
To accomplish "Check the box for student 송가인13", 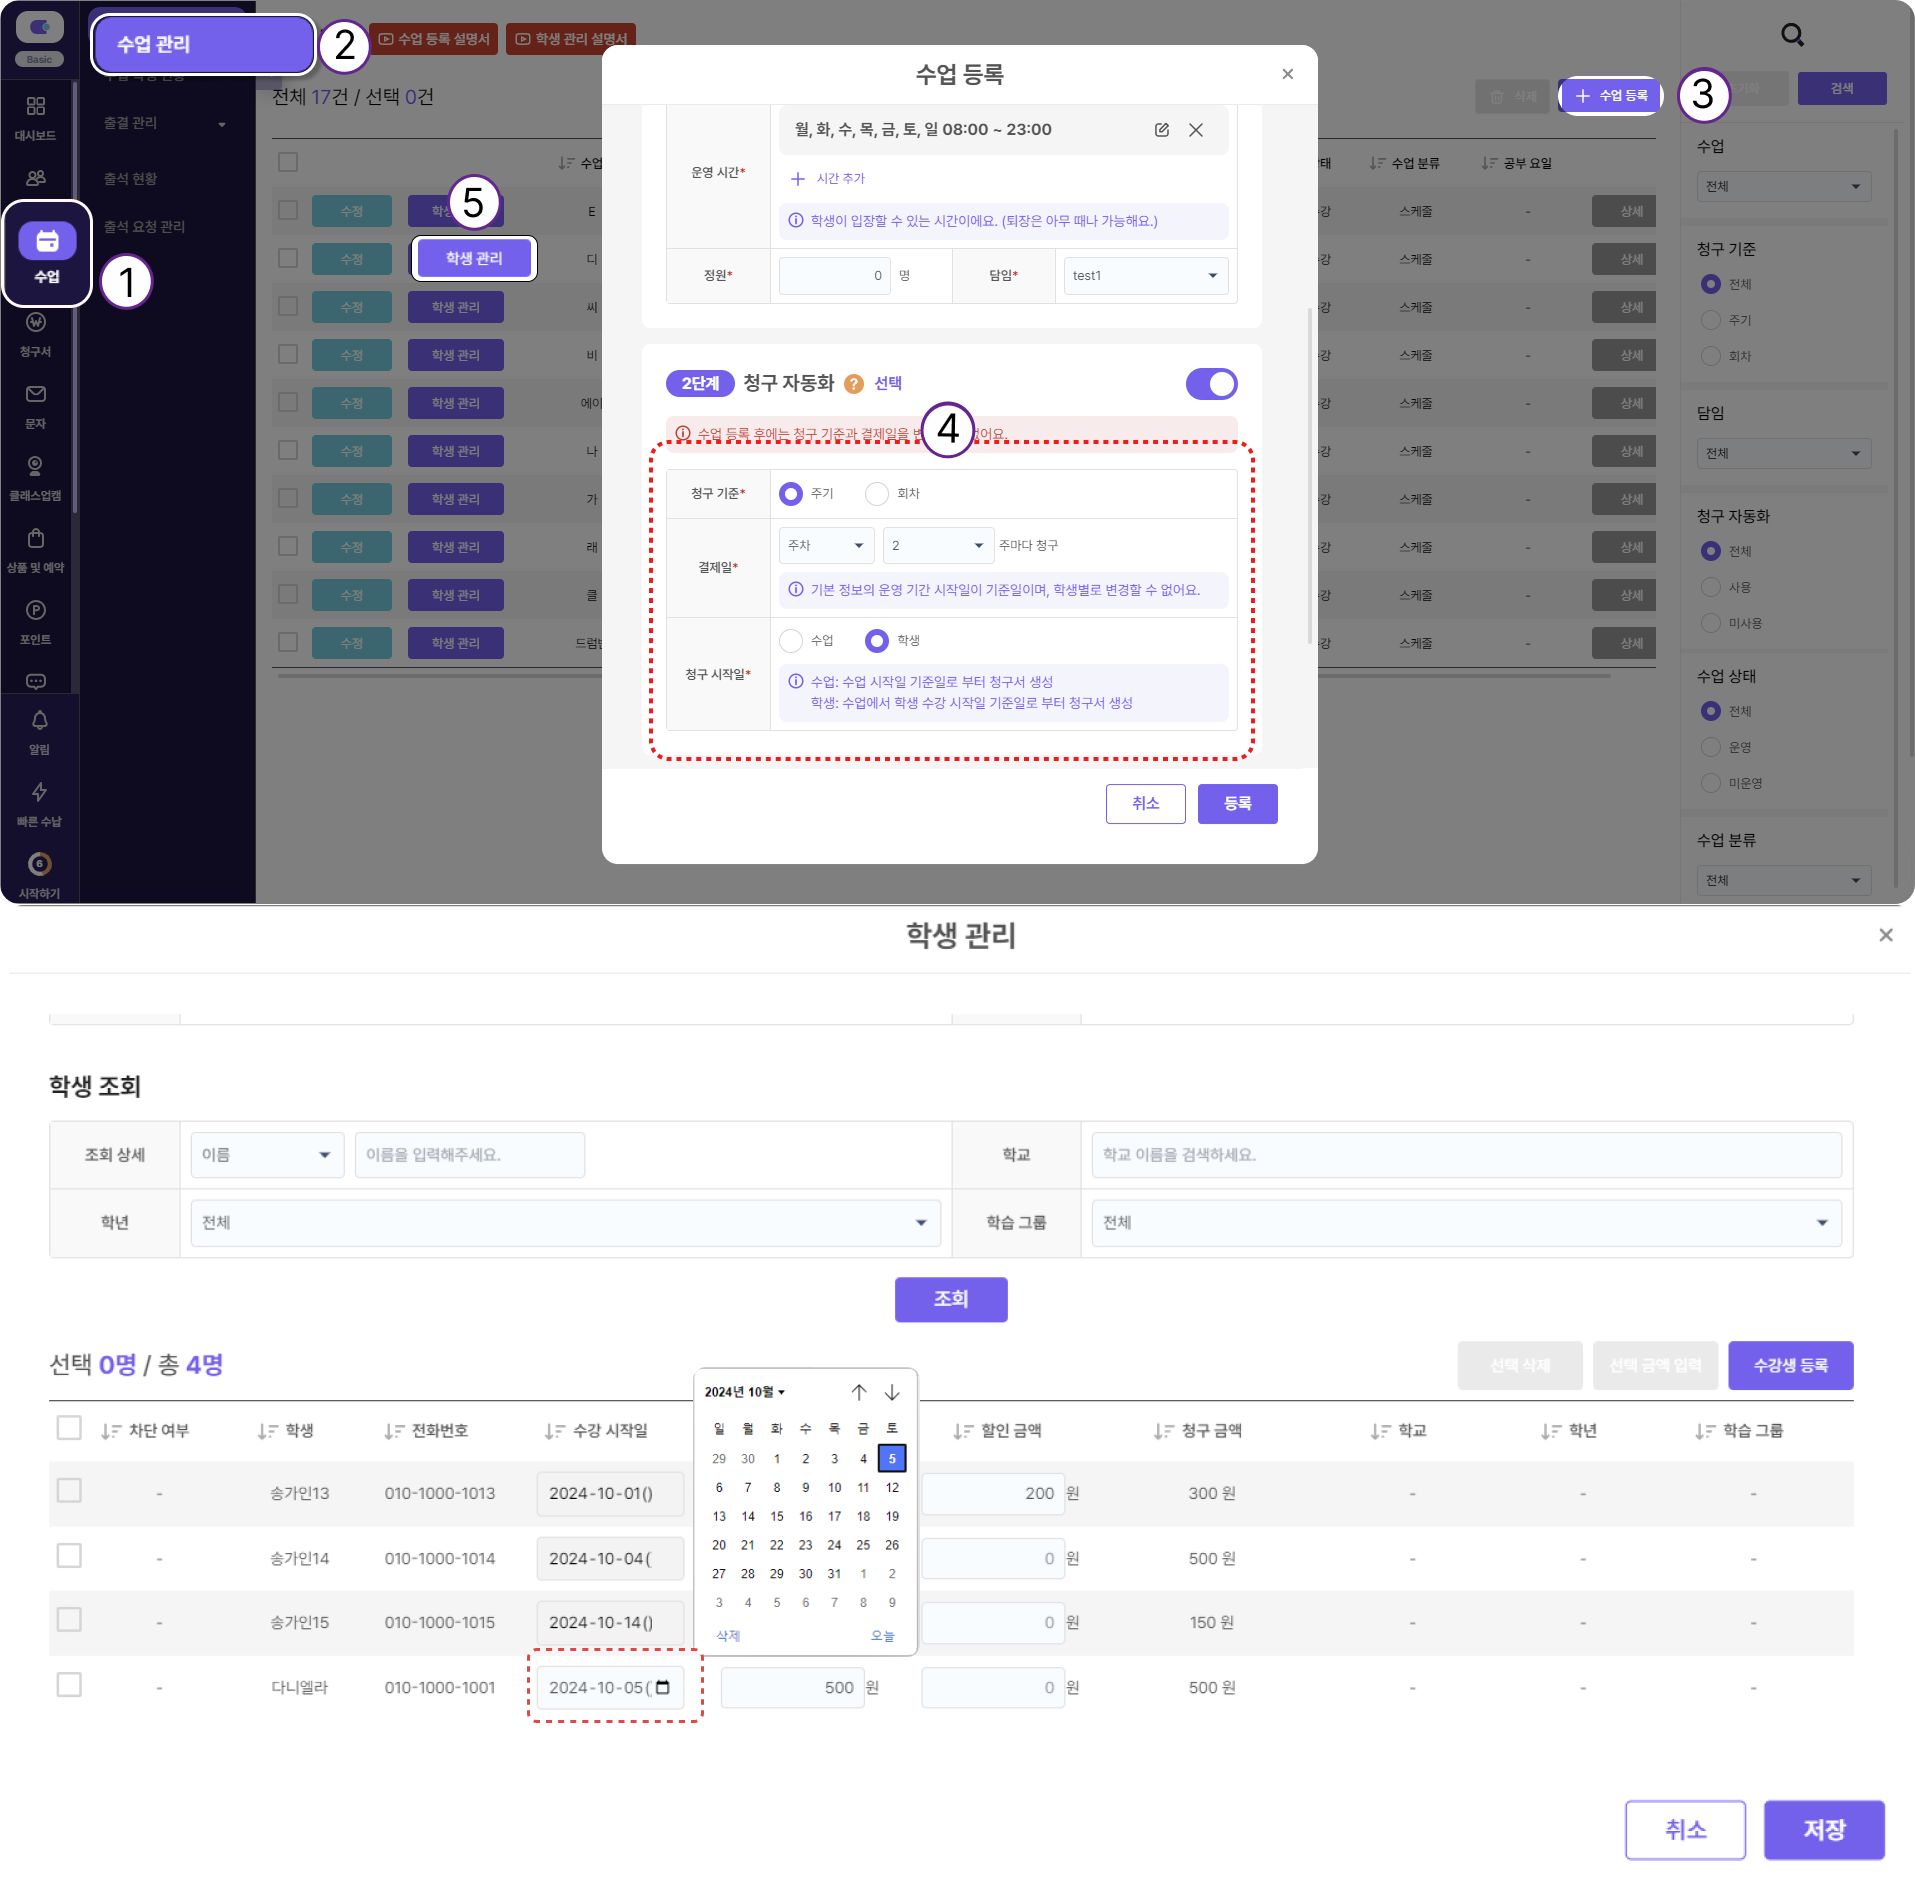I will coord(69,1491).
